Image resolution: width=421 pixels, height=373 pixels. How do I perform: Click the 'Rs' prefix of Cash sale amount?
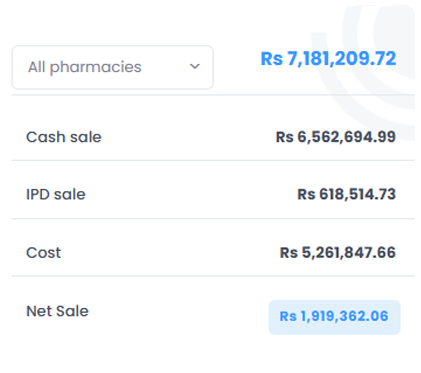pyautogui.click(x=284, y=137)
